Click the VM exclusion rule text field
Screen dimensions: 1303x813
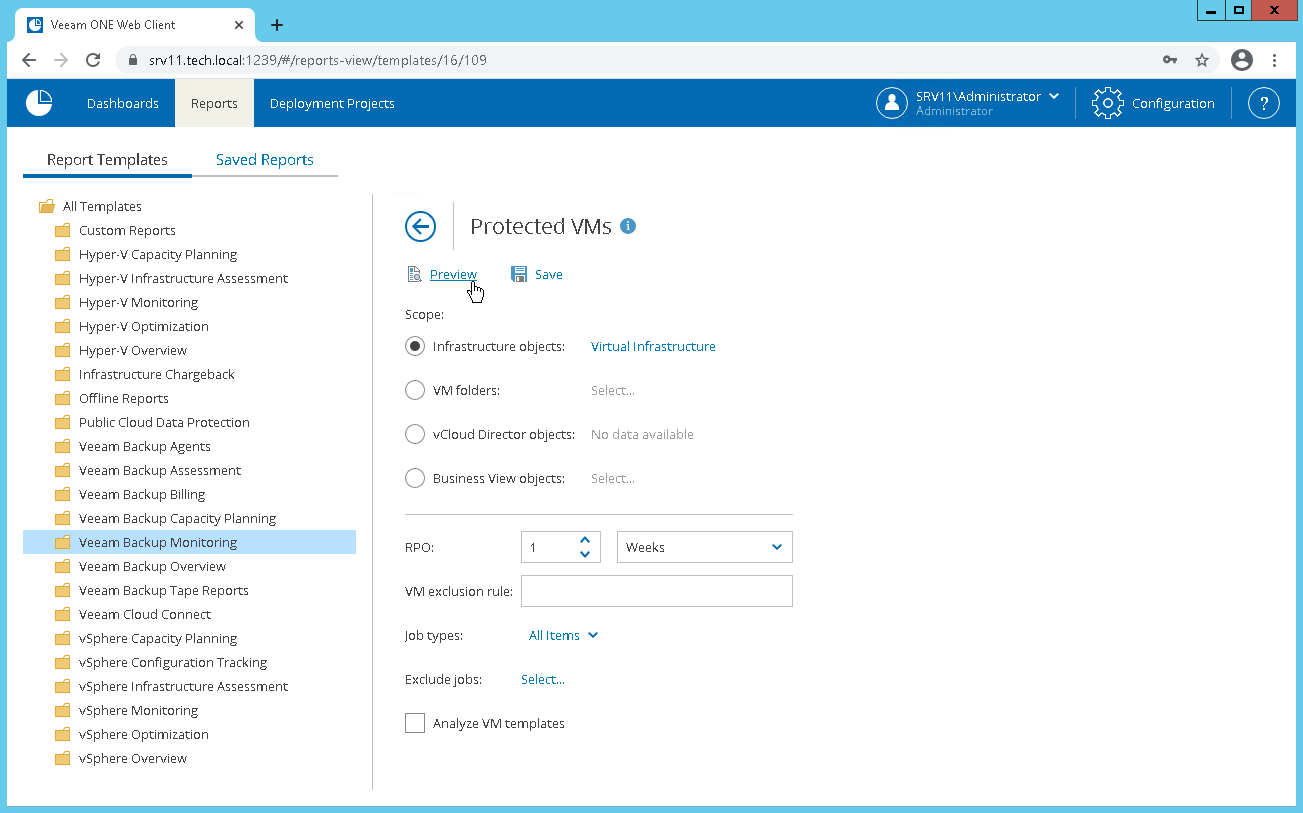[x=657, y=591]
